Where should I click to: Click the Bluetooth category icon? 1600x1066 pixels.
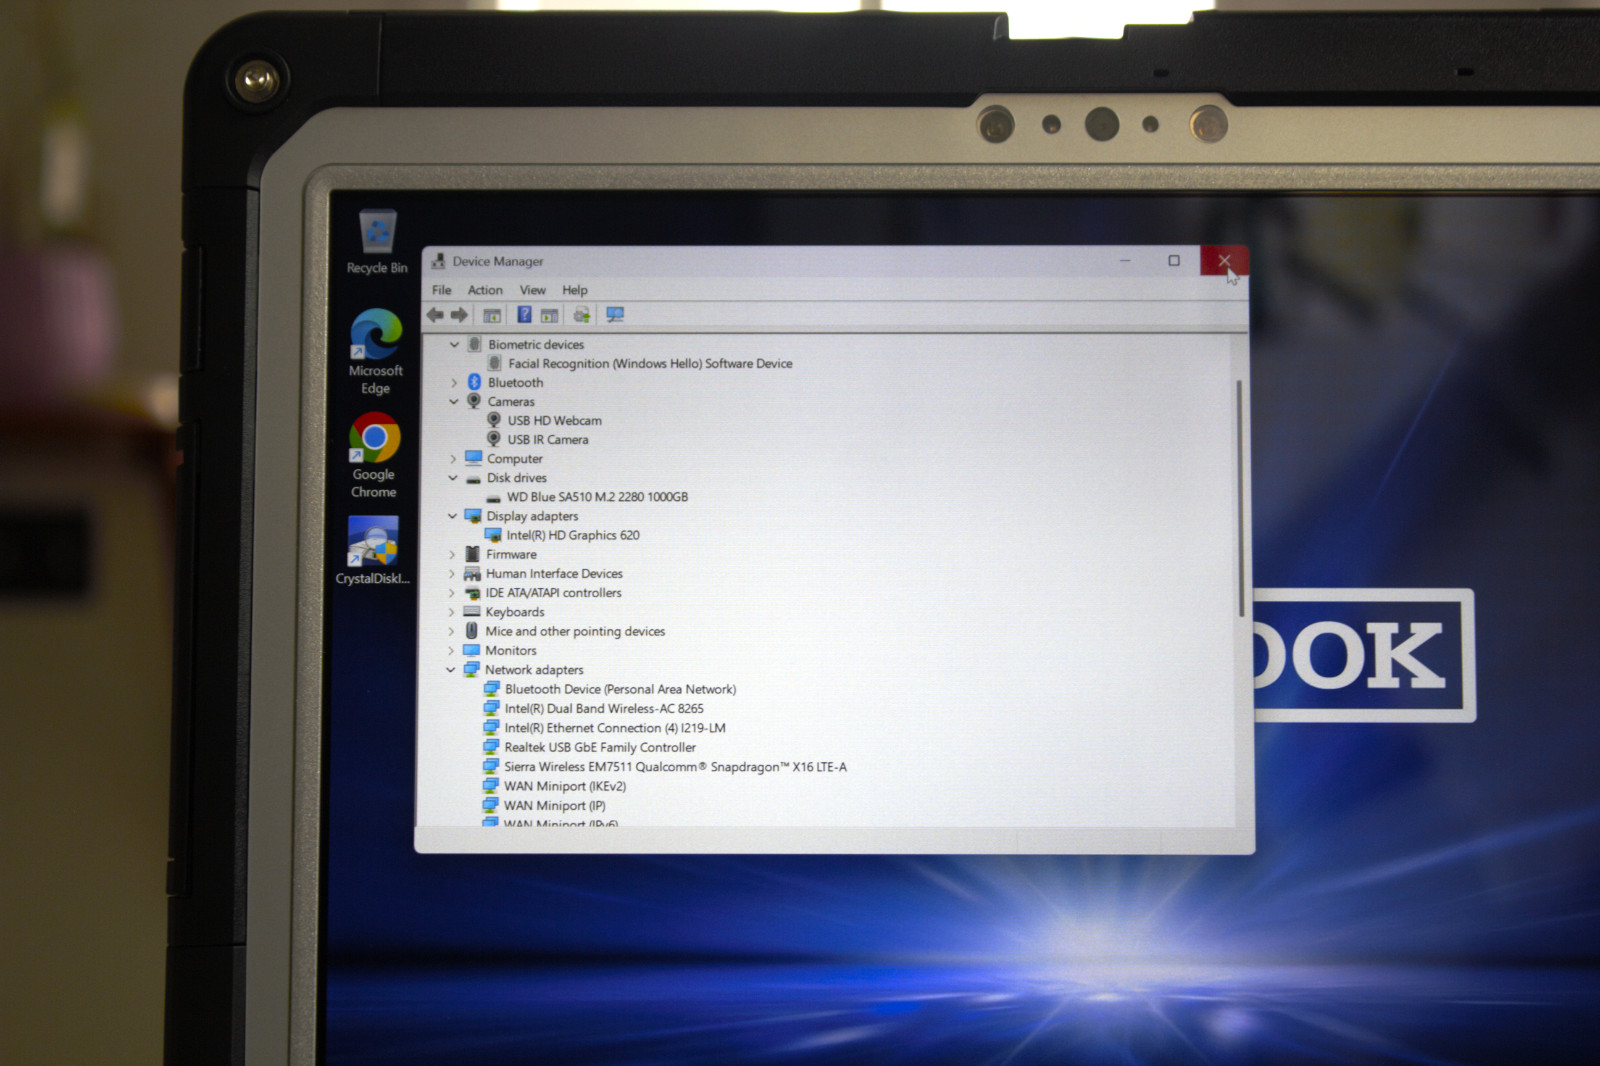(x=474, y=382)
